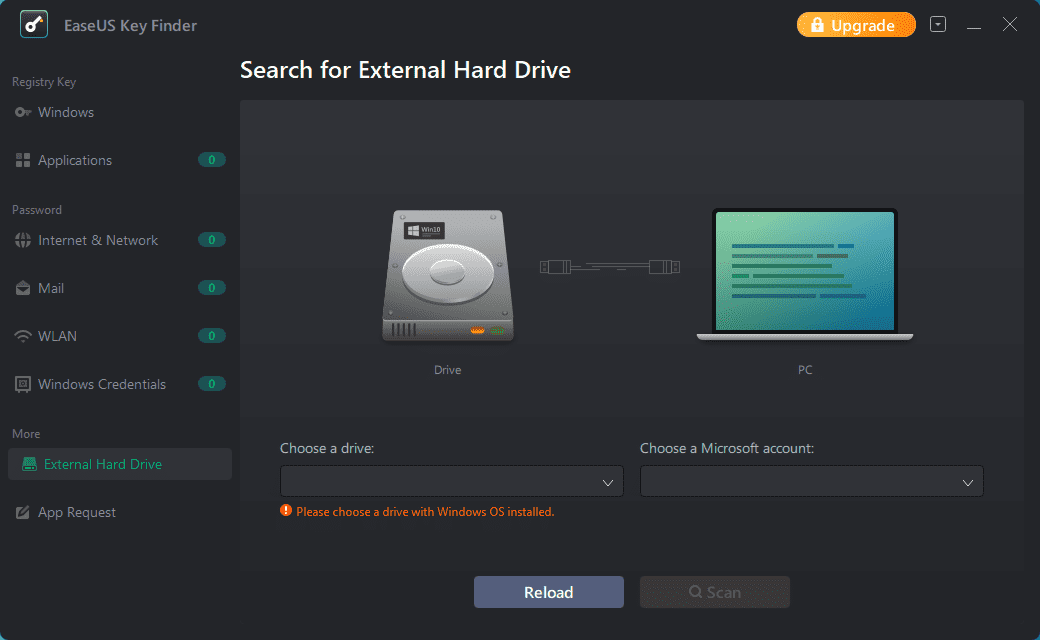1040x640 pixels.
Task: Click the "Please choose a drive" warning text
Action: point(425,511)
